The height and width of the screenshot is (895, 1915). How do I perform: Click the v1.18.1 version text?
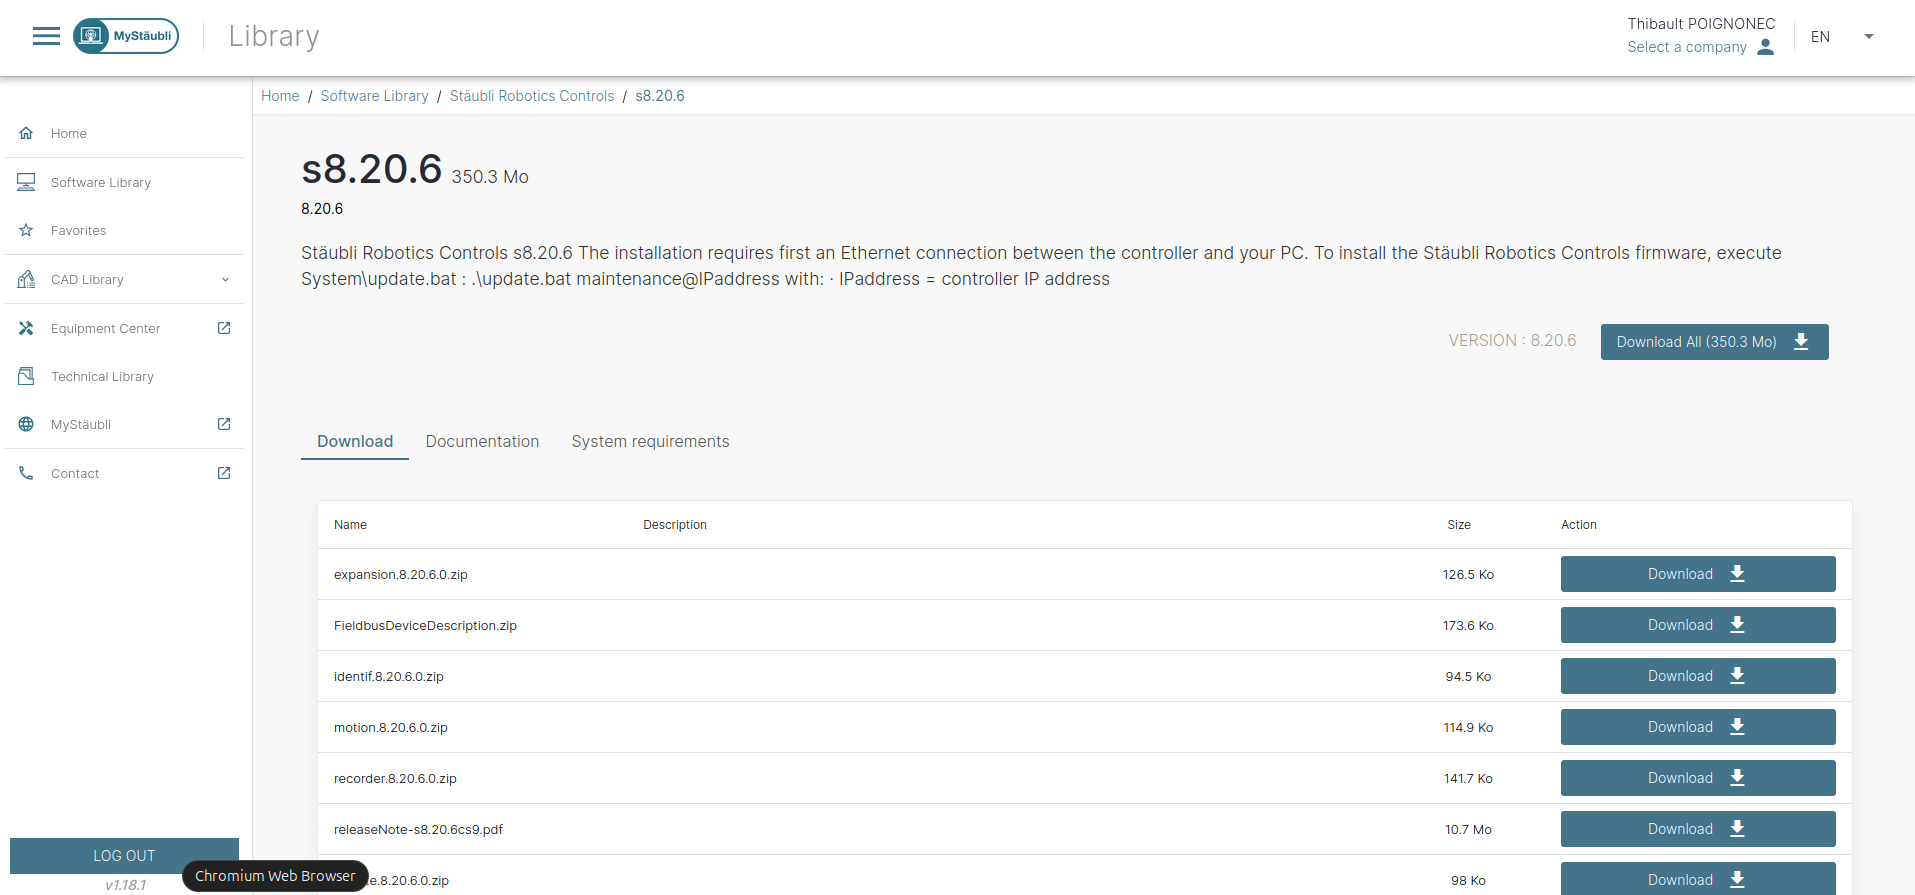click(126, 885)
